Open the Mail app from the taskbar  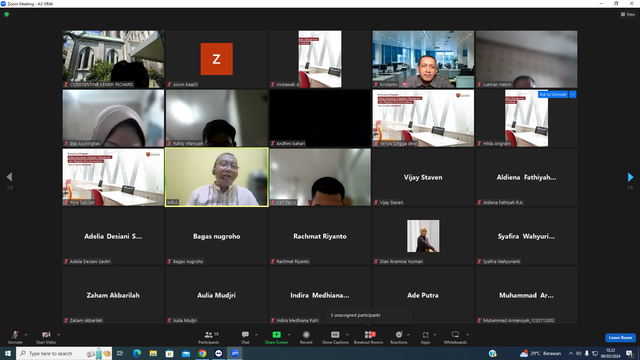click(x=186, y=353)
